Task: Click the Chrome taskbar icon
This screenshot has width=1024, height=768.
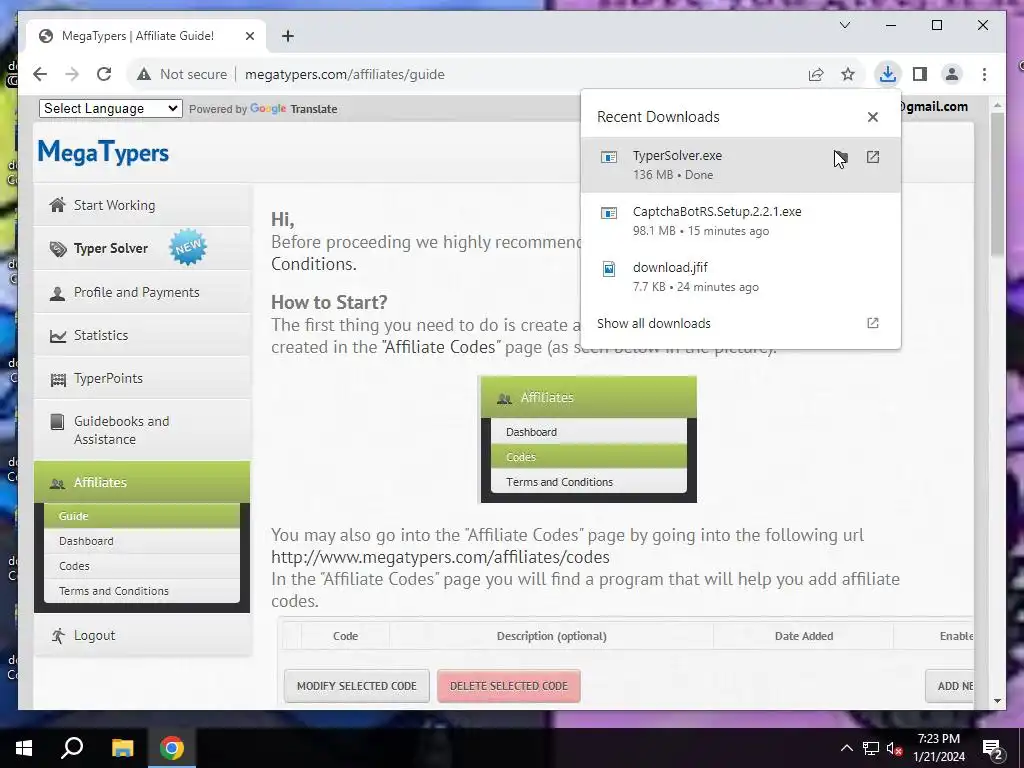Action: (x=172, y=748)
